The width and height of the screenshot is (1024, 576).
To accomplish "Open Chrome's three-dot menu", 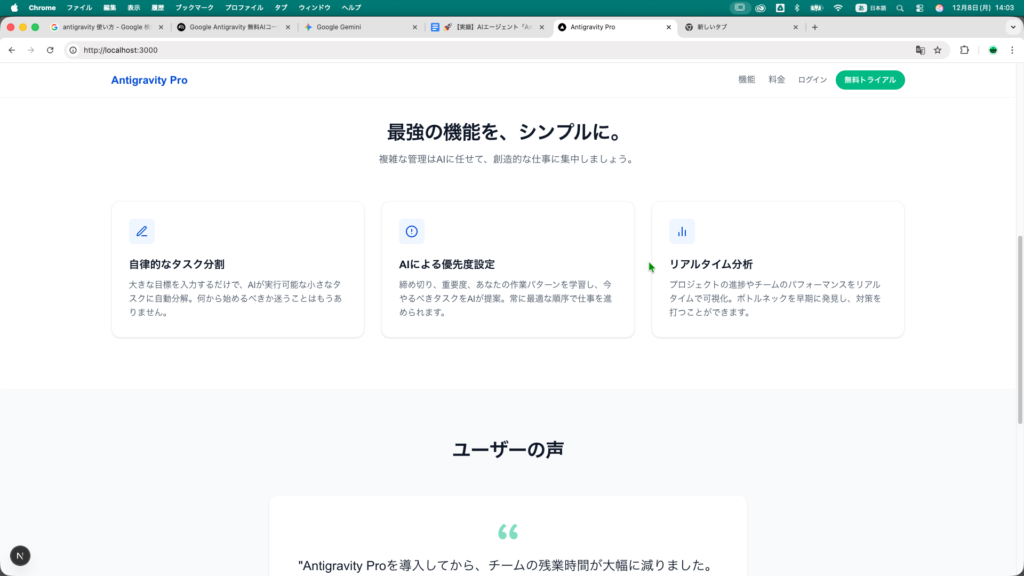I will coord(1012,50).
